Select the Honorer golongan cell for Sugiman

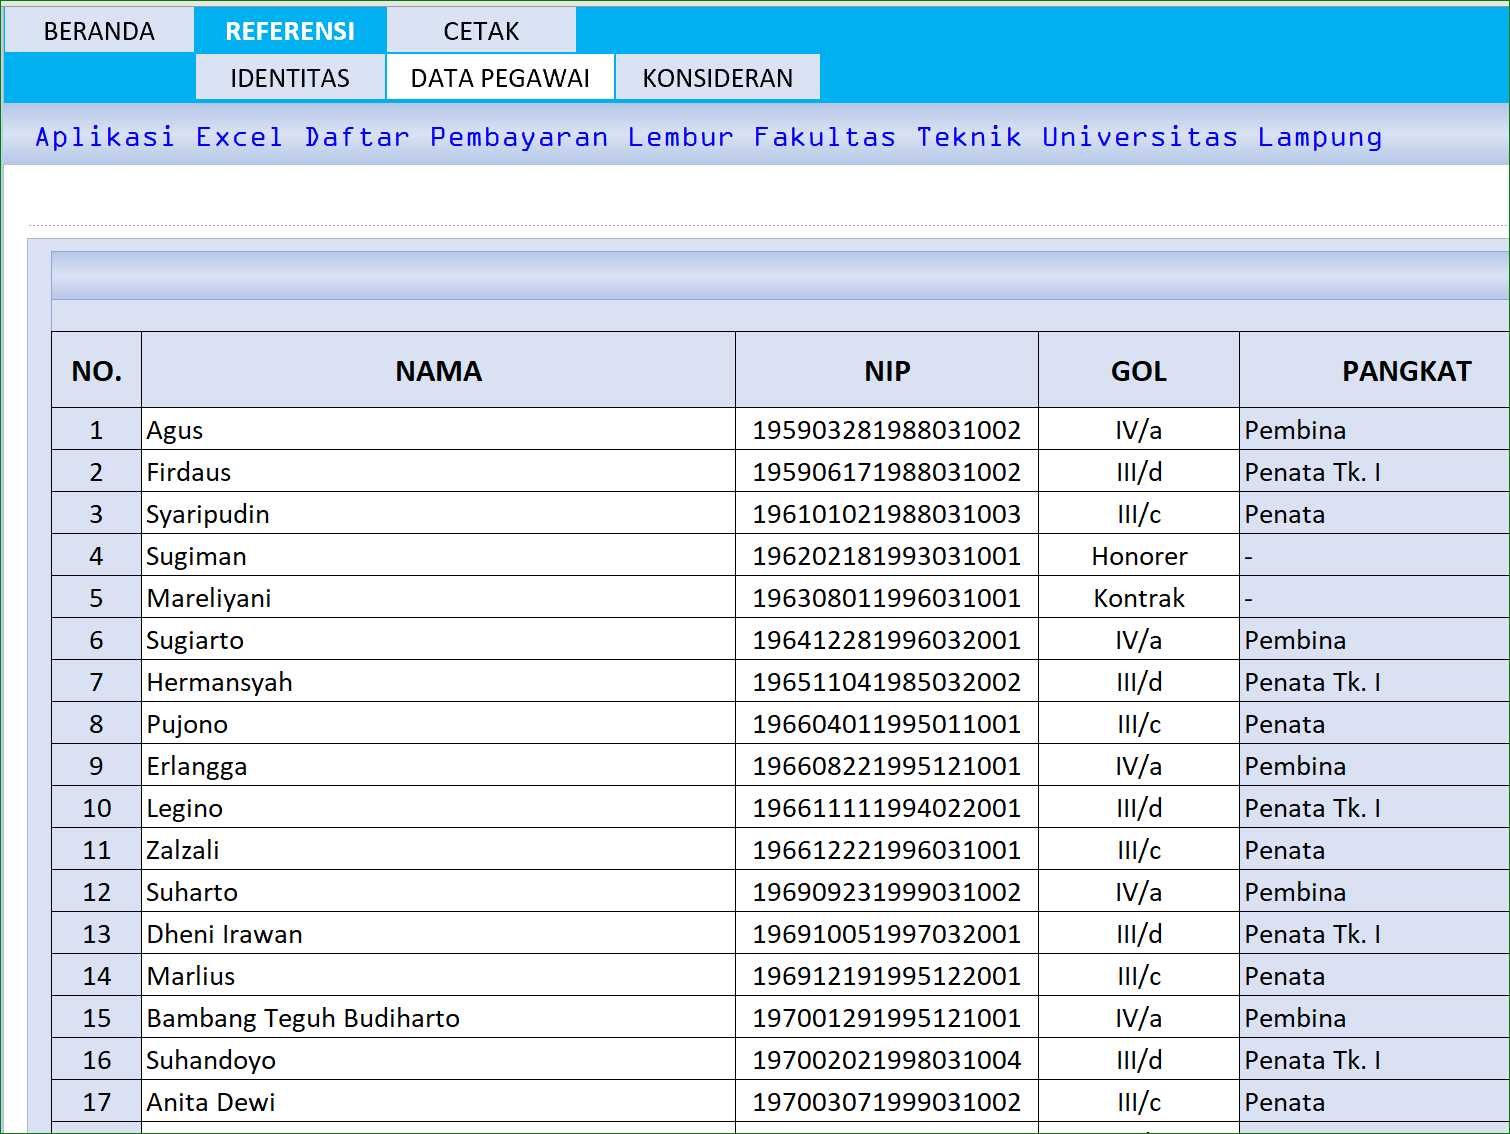coord(1137,555)
